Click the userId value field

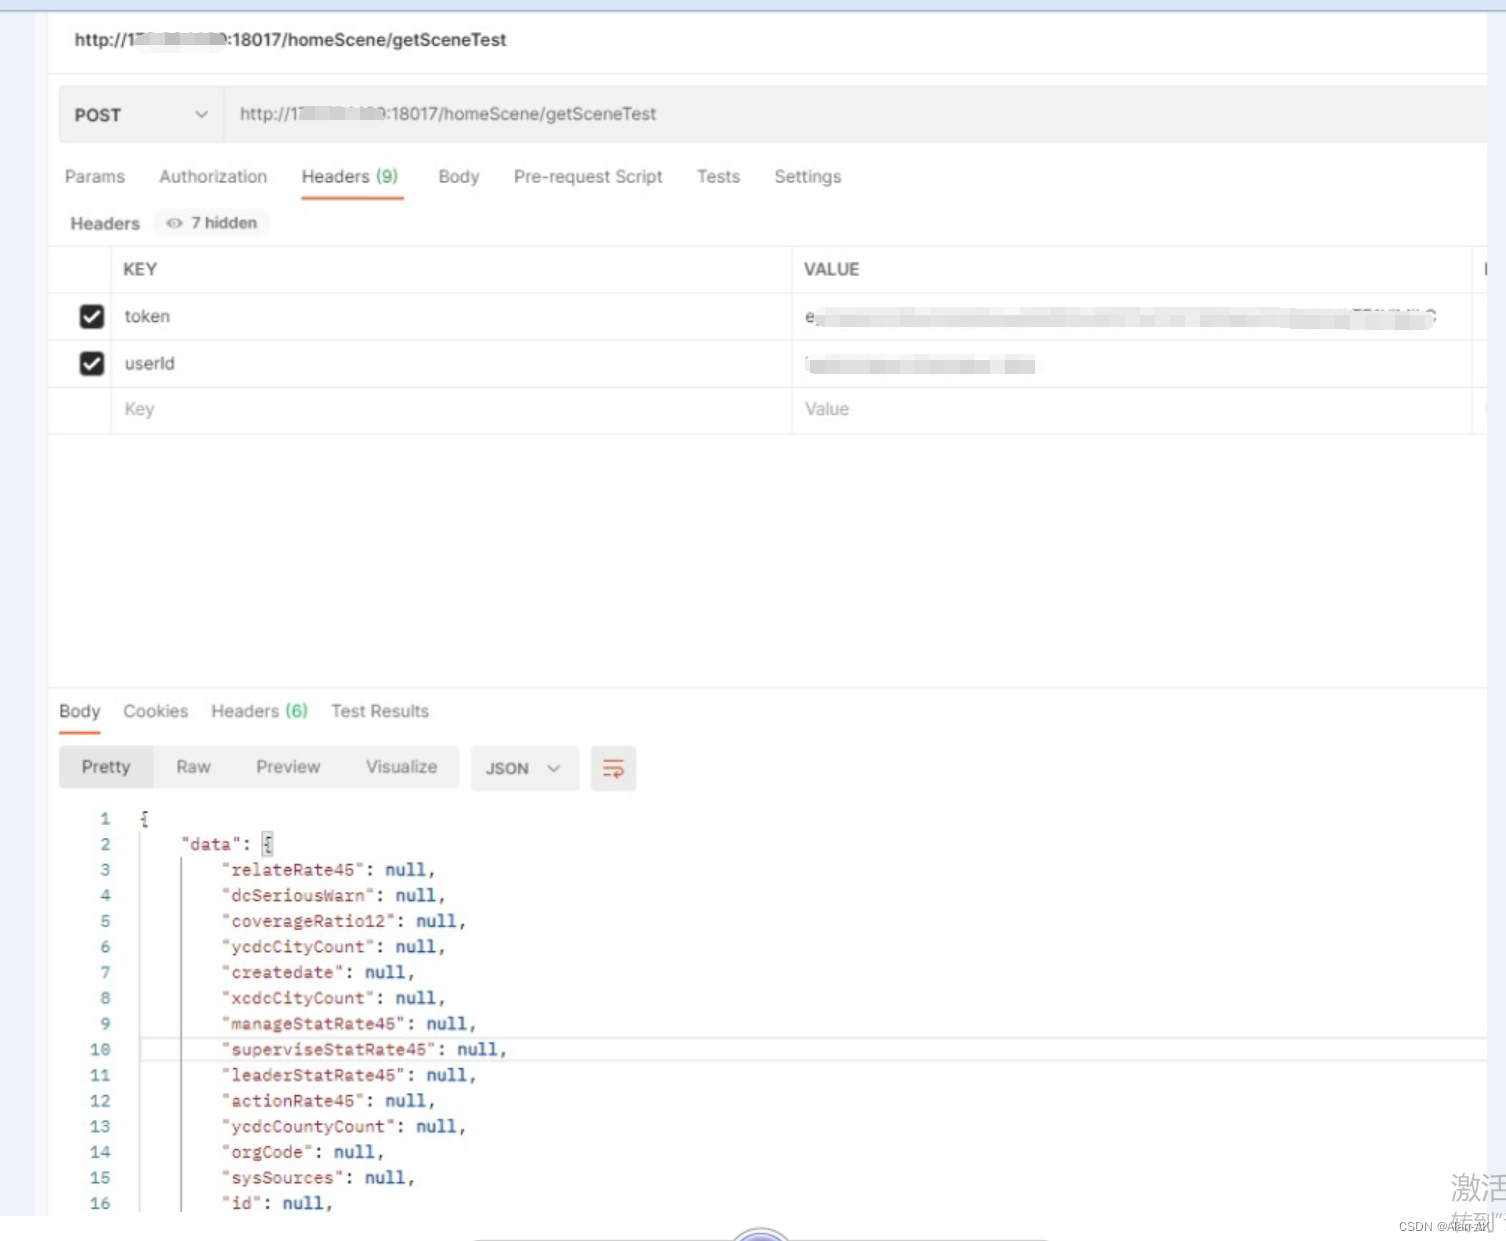click(1131, 364)
